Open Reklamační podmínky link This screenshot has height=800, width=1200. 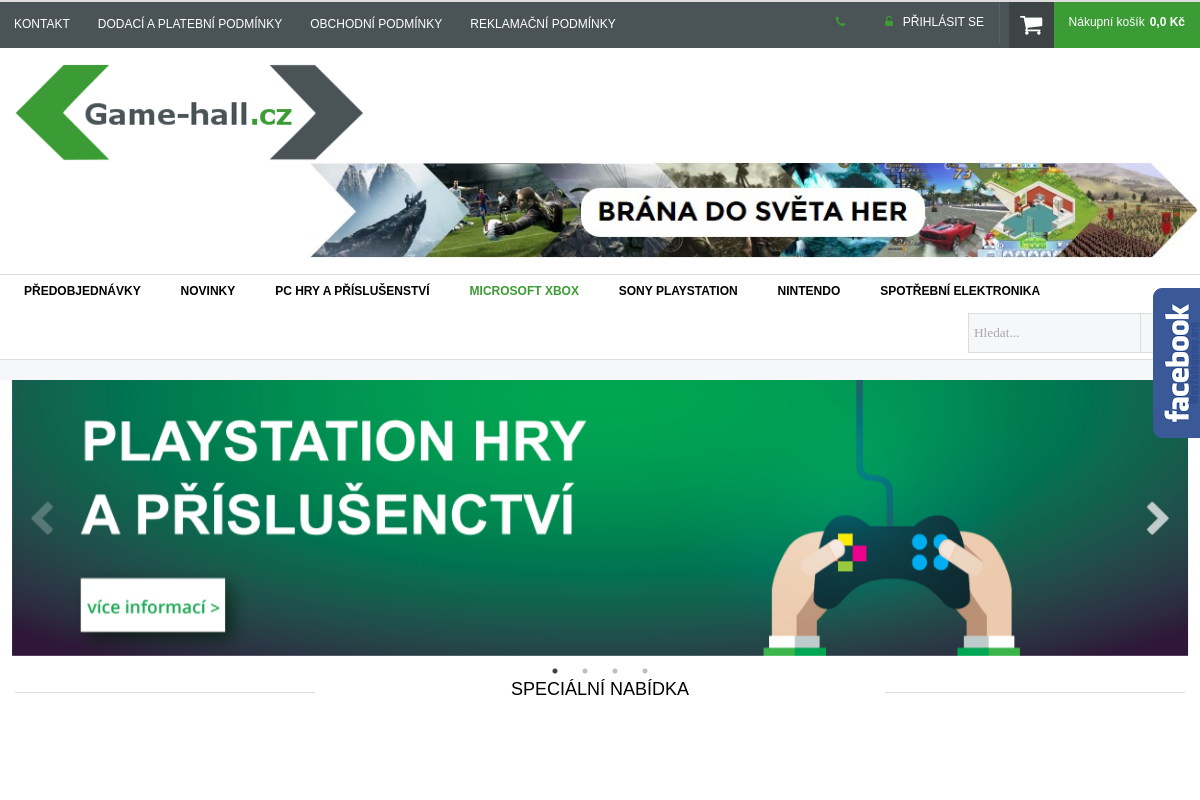point(543,24)
